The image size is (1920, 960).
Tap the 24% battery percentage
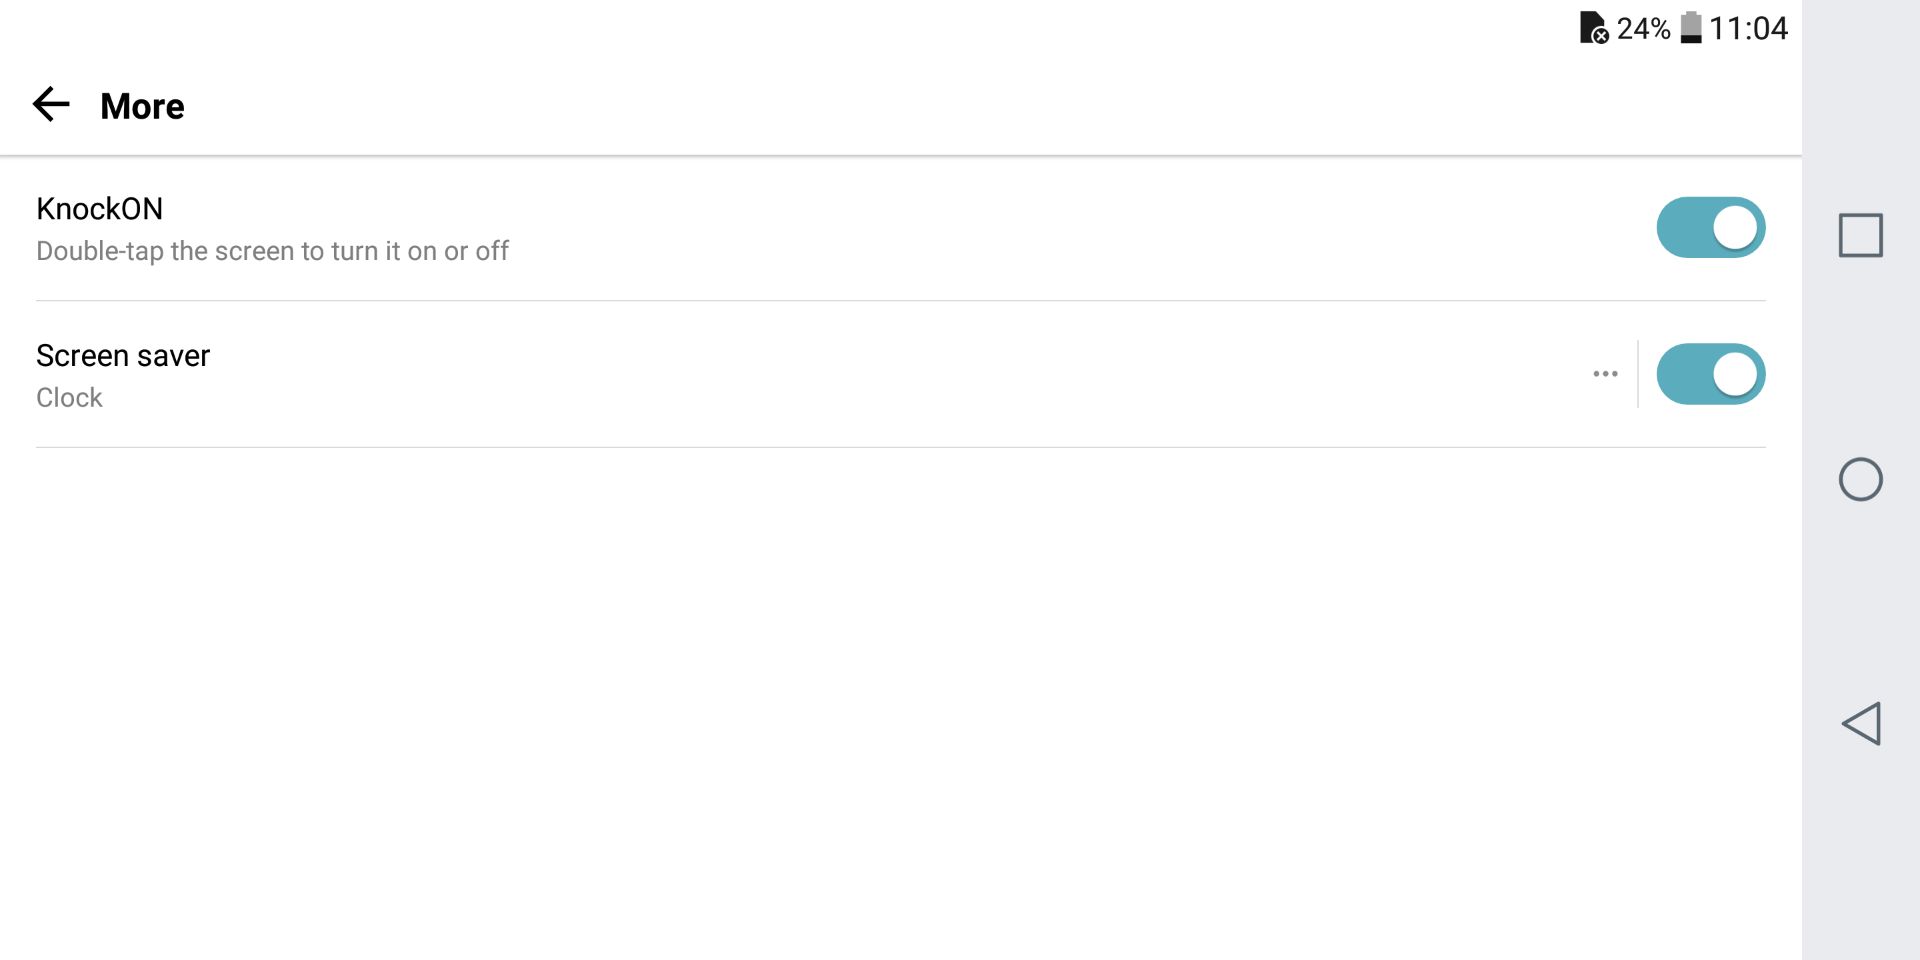[1643, 28]
